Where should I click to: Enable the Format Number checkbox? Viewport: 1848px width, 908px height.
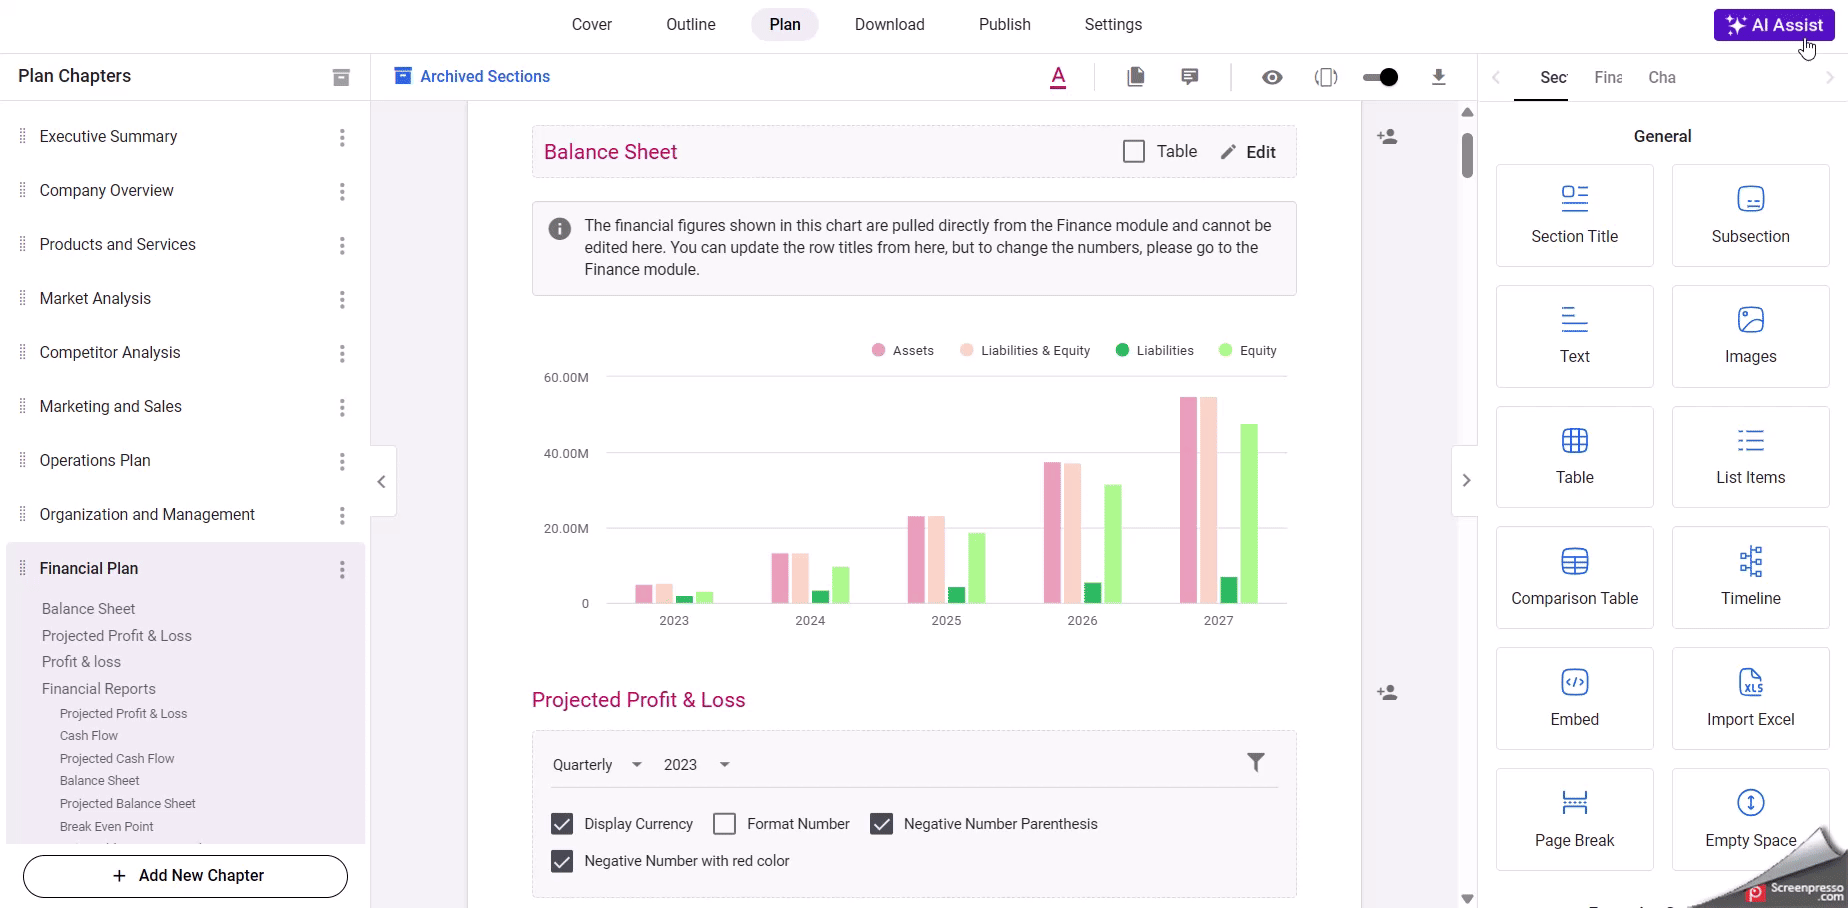pos(725,824)
